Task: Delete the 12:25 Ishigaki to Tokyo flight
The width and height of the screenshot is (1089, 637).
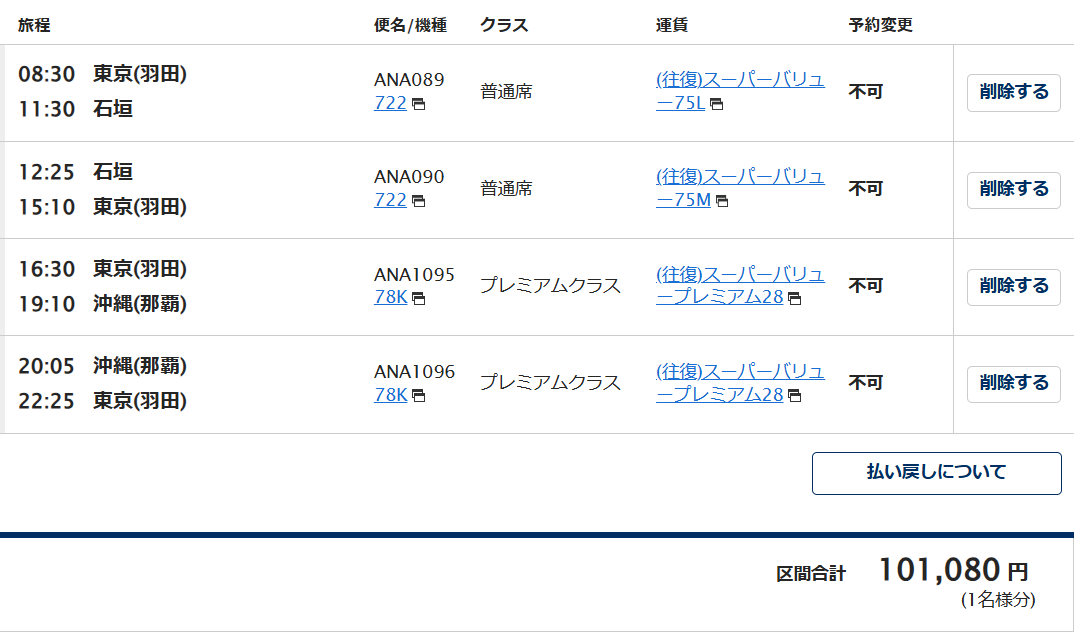Action: (x=1013, y=190)
